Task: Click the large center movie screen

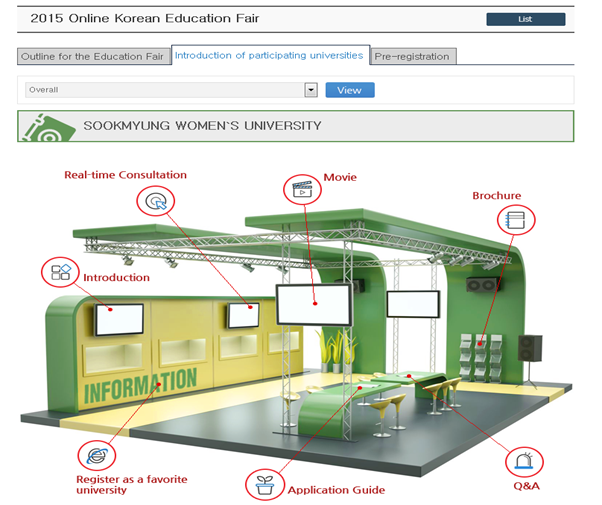Action: coord(314,305)
